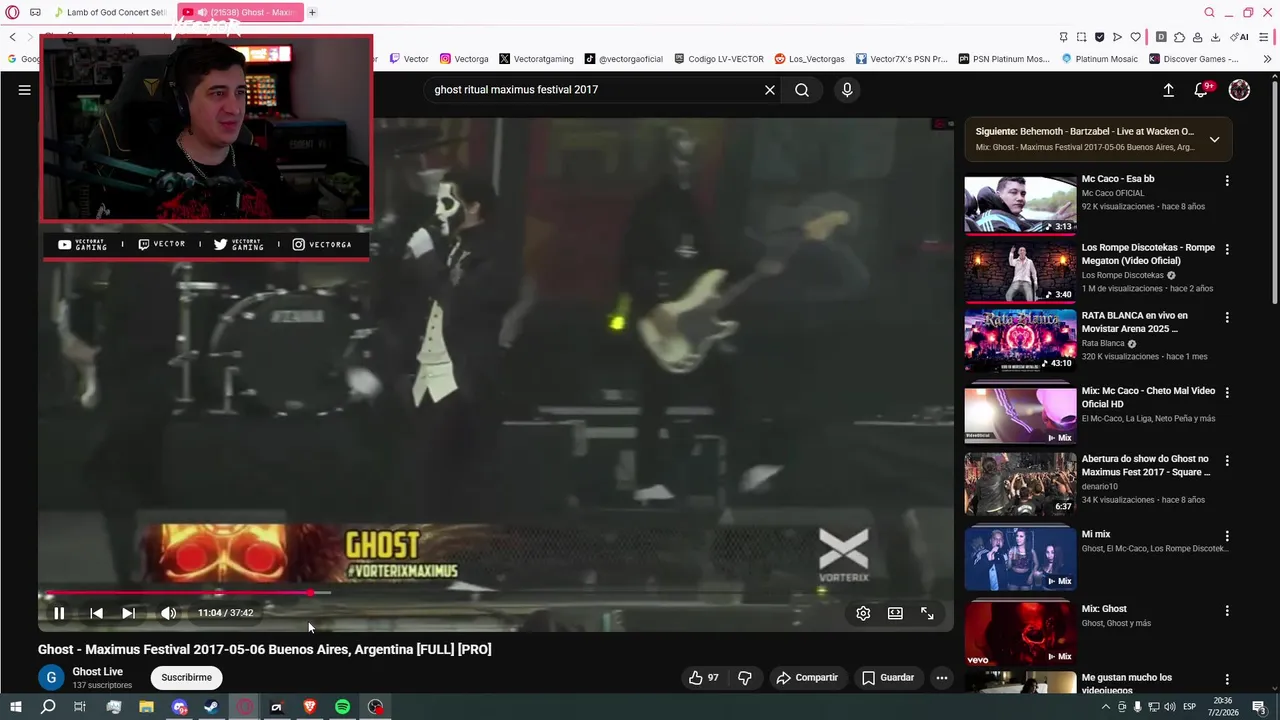The height and width of the screenshot is (720, 1280).
Task: Expand the 'Siguiente' mix playlist panel
Action: (x=1214, y=139)
